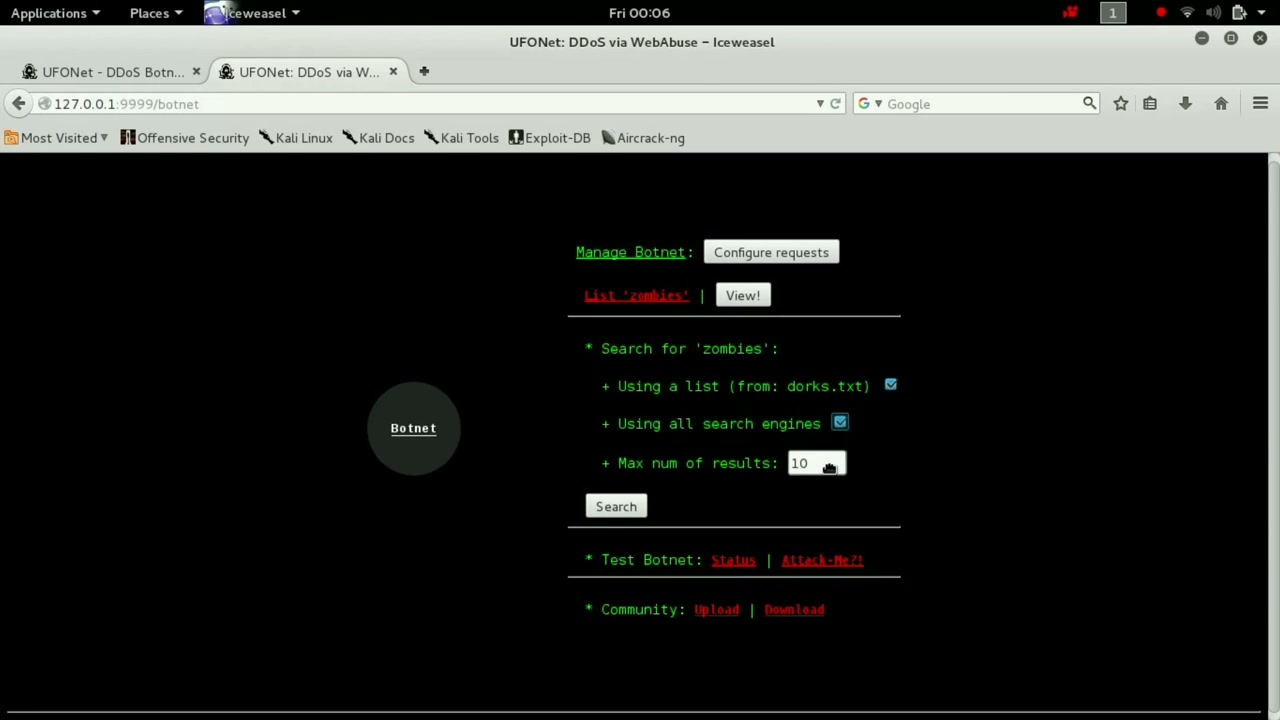Viewport: 1280px width, 720px height.
Task: Click the Status link
Action: (x=733, y=561)
